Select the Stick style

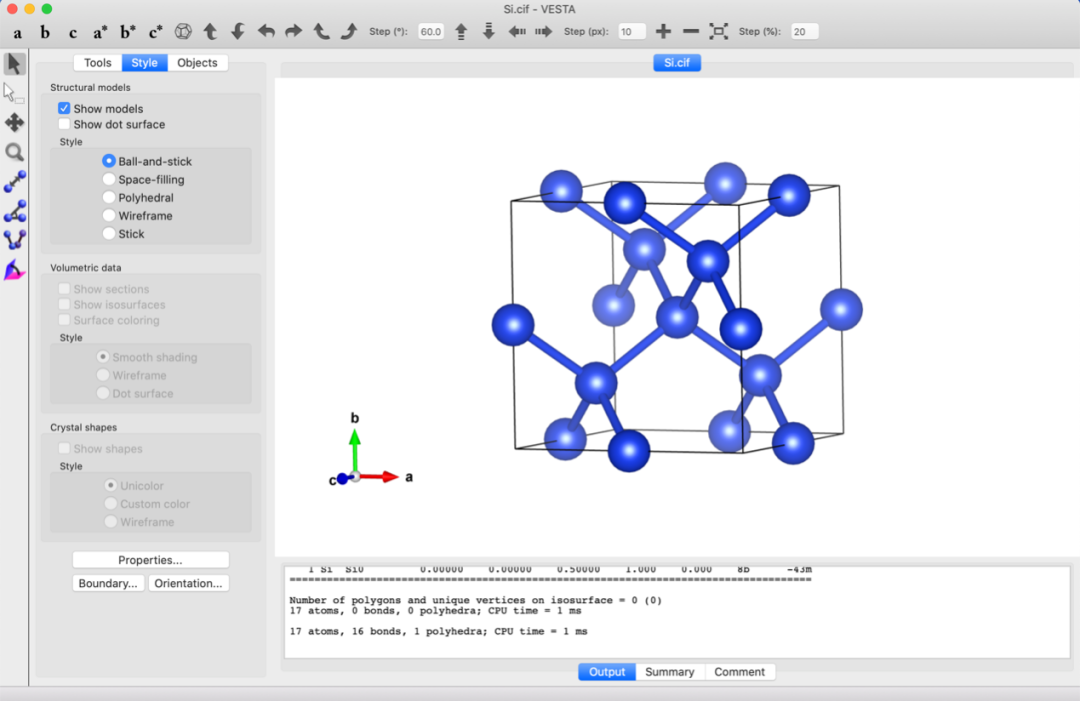tap(109, 233)
